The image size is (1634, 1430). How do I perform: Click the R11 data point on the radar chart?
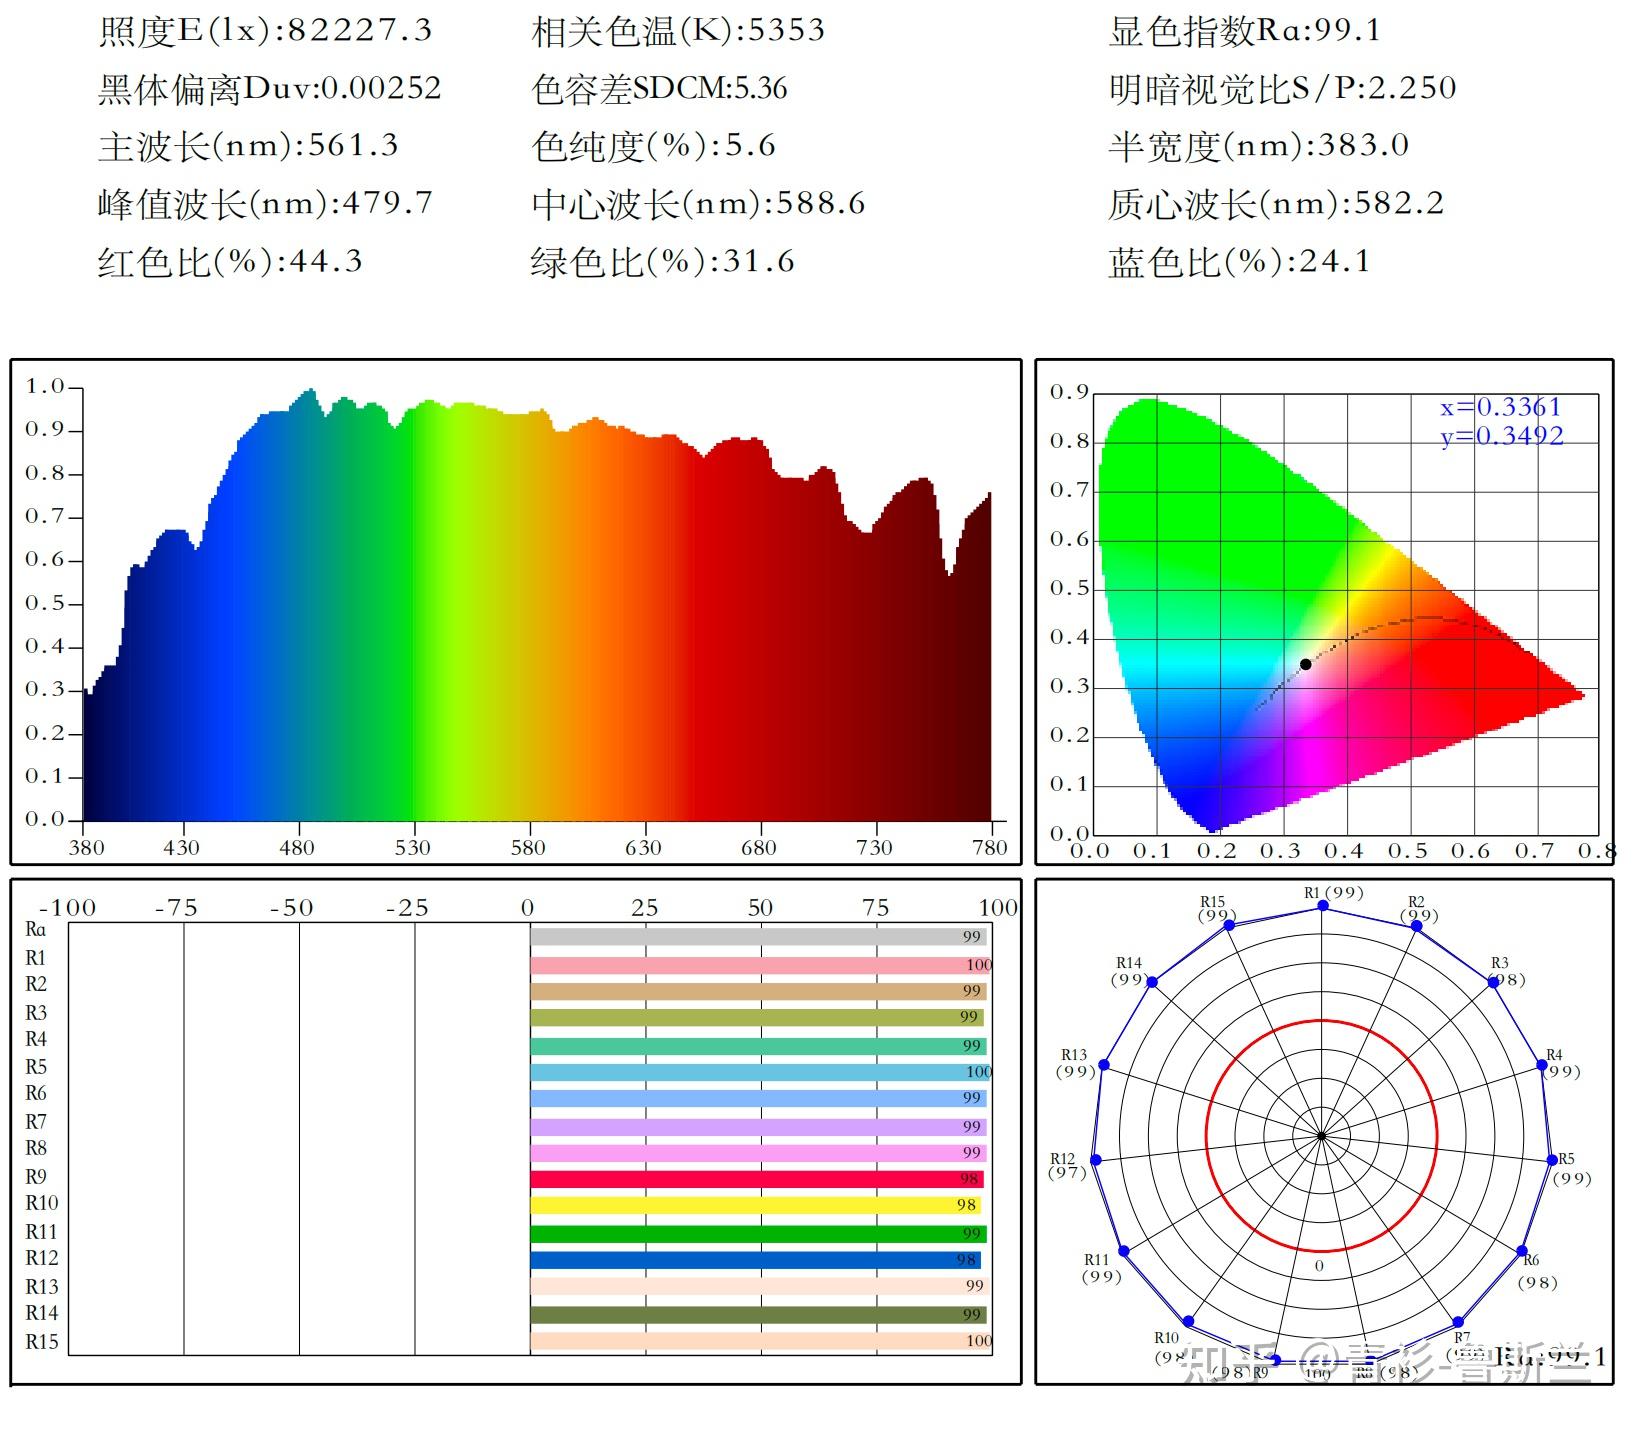pos(1124,1251)
